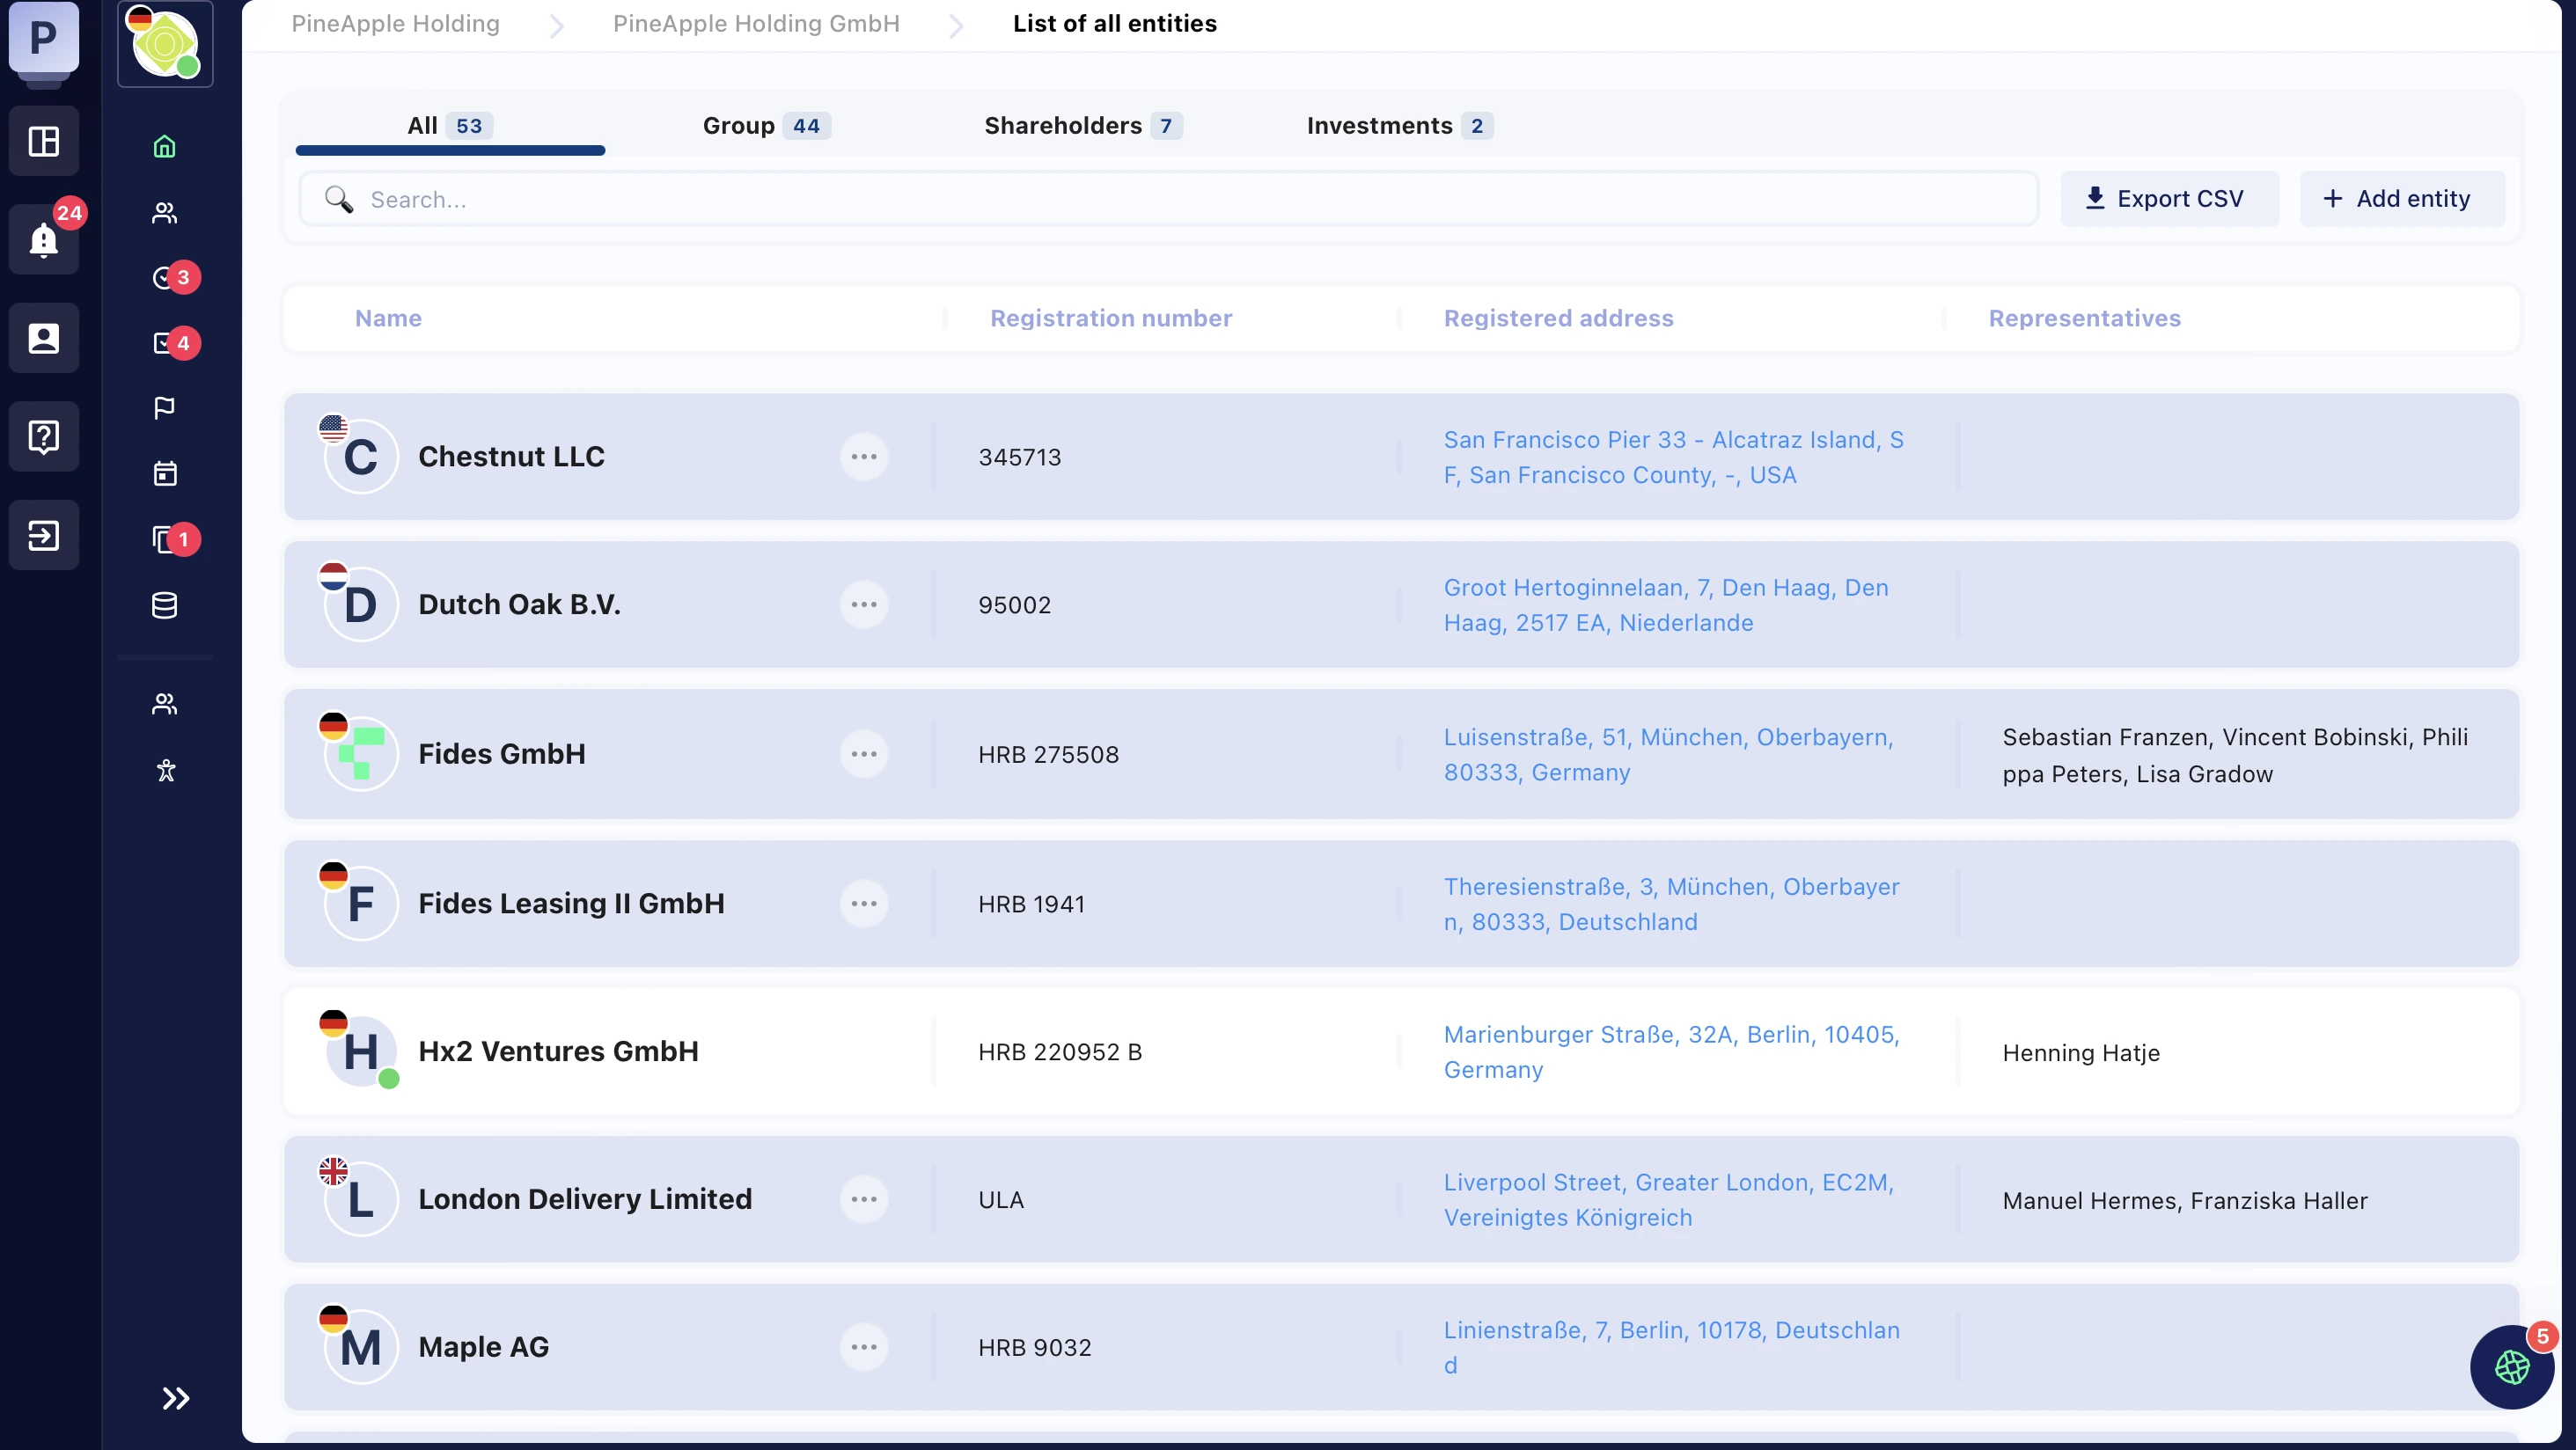
Task: Open the Dutch Oak B.V. entity
Action: (x=519, y=605)
